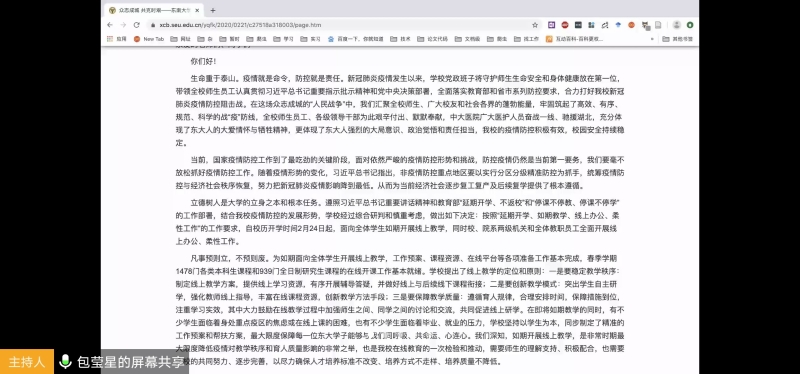Image resolution: width=800 pixels, height=374 pixels.
Task: Click the 应用 apps grid icon
Action: (x=110, y=39)
